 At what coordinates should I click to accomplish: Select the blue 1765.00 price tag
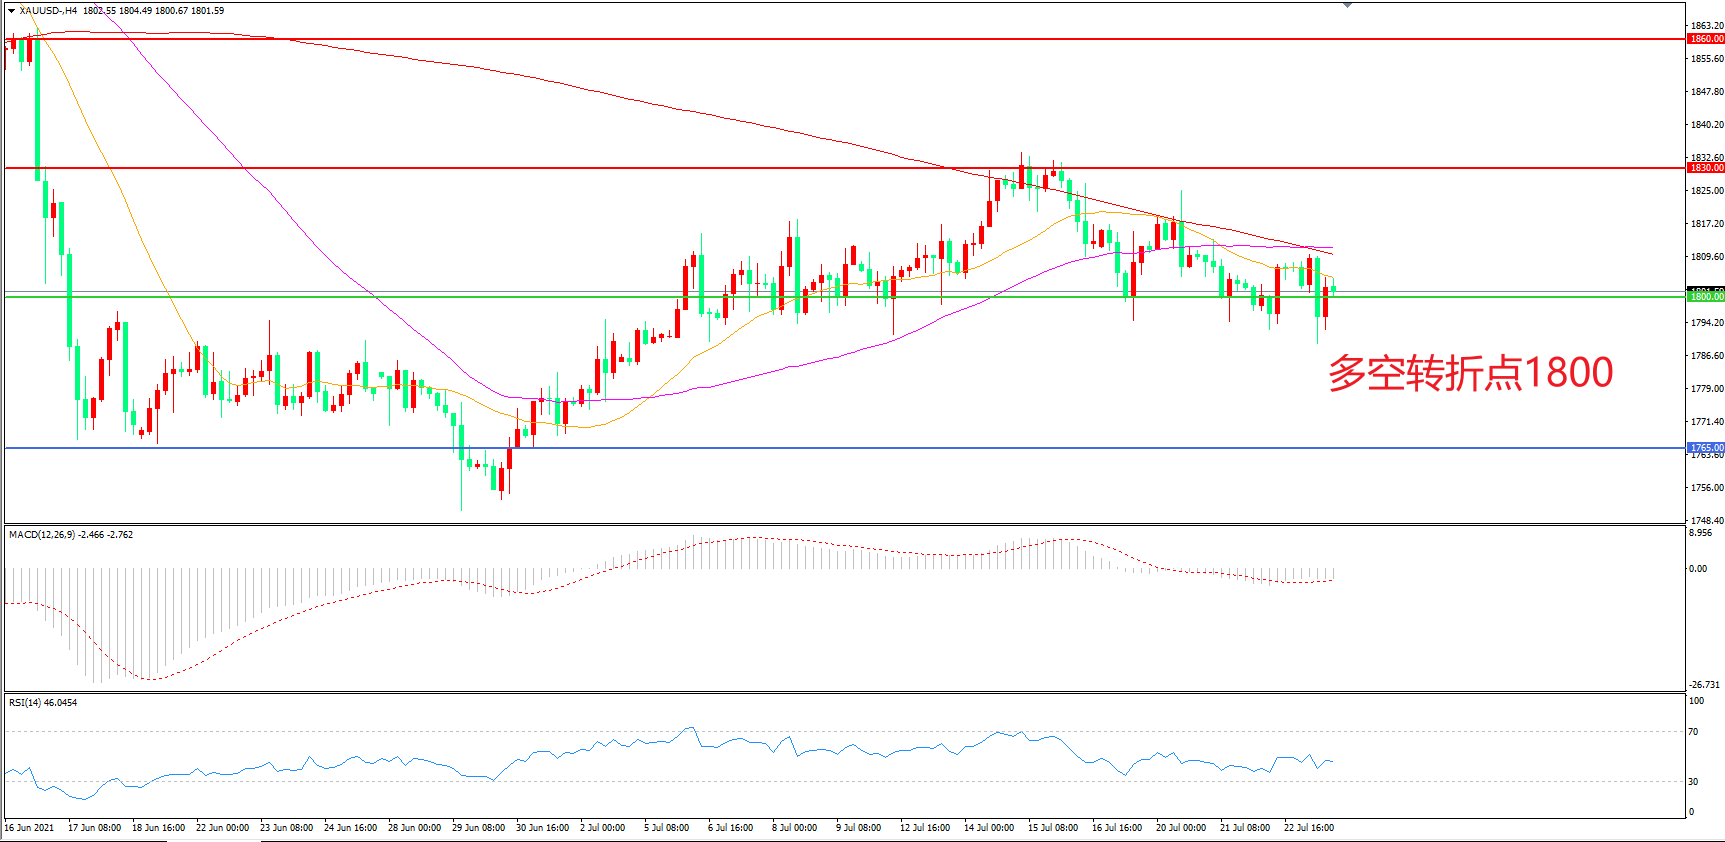pyautogui.click(x=1706, y=448)
